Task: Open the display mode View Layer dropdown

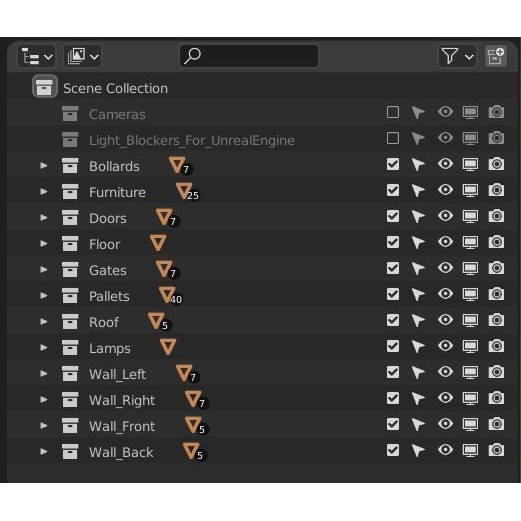Action: pos(83,56)
